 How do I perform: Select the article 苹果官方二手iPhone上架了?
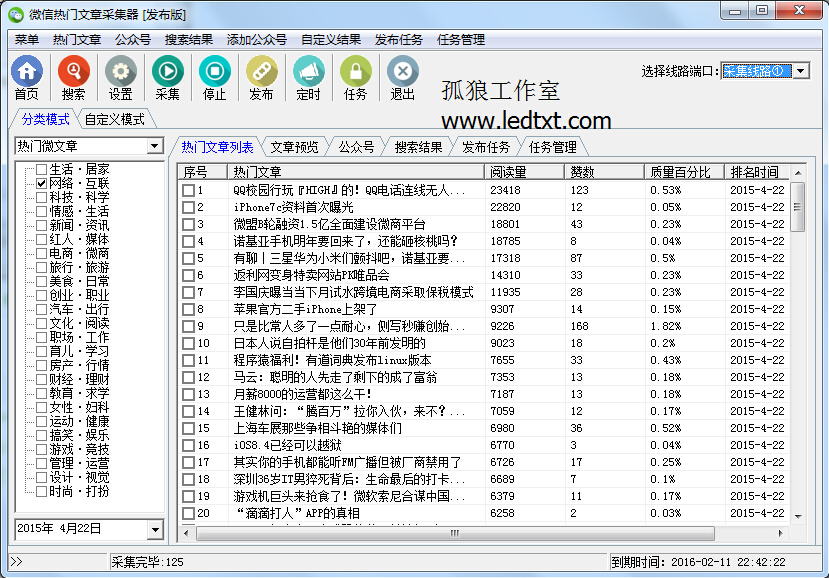pyautogui.click(x=305, y=309)
